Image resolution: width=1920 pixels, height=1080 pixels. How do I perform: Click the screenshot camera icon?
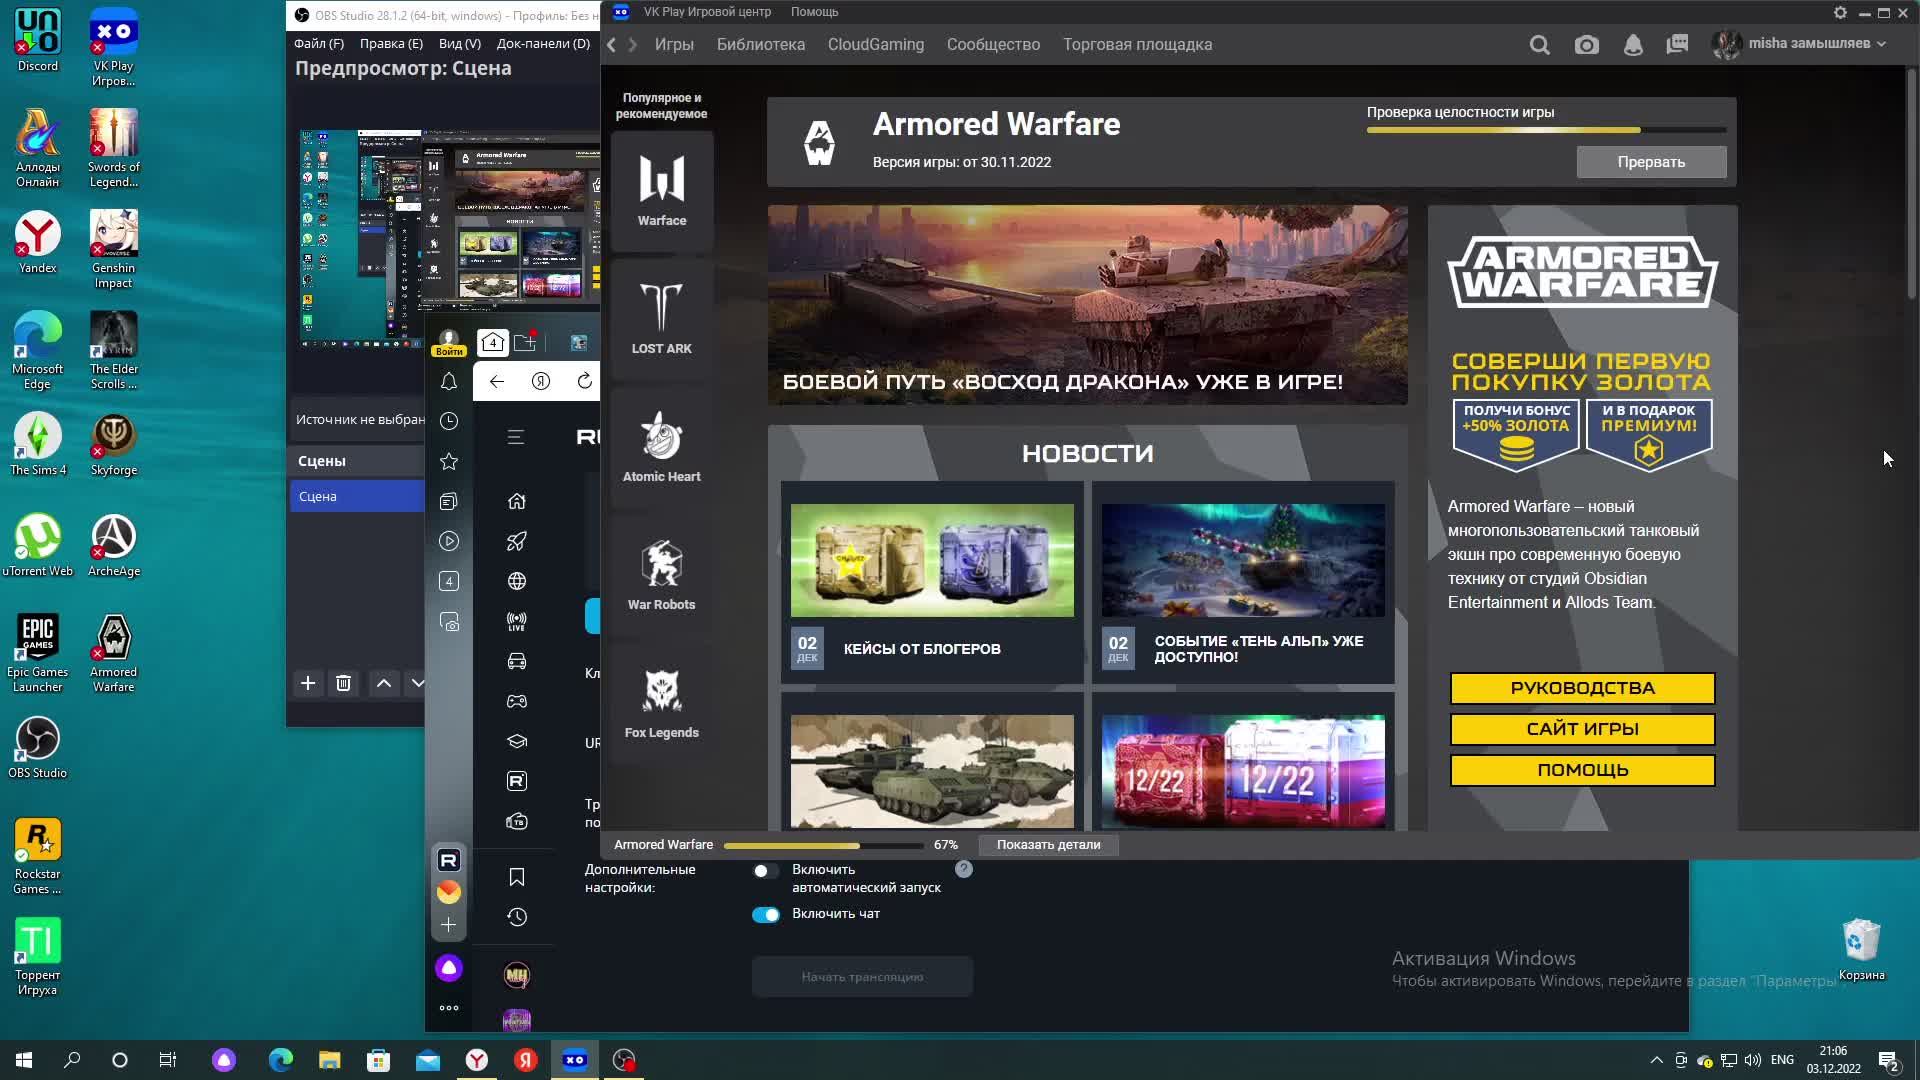(1586, 45)
